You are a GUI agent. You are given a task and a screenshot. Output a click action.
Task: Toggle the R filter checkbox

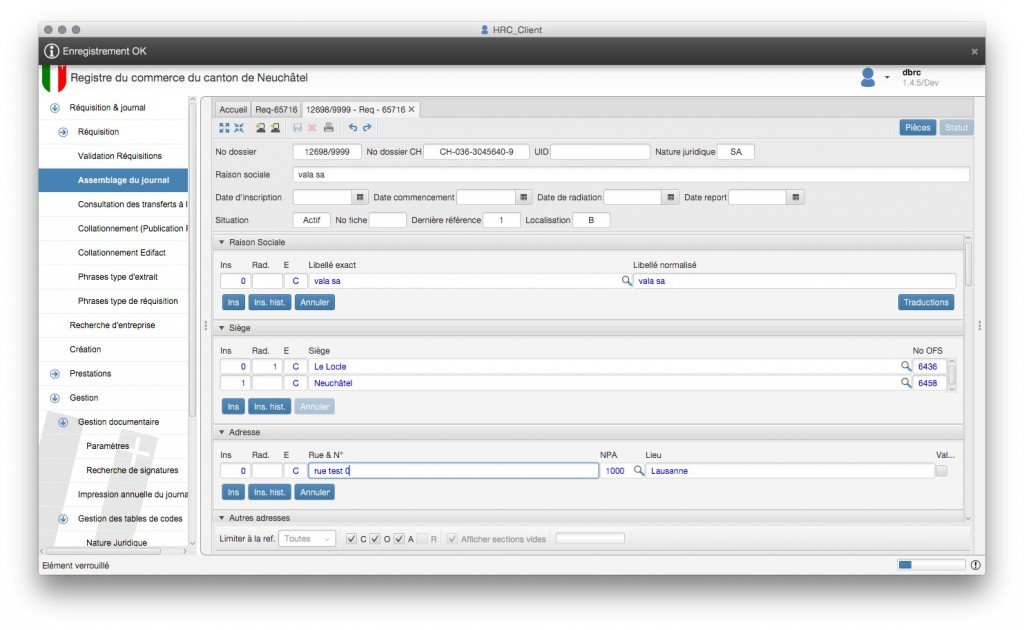[422, 539]
